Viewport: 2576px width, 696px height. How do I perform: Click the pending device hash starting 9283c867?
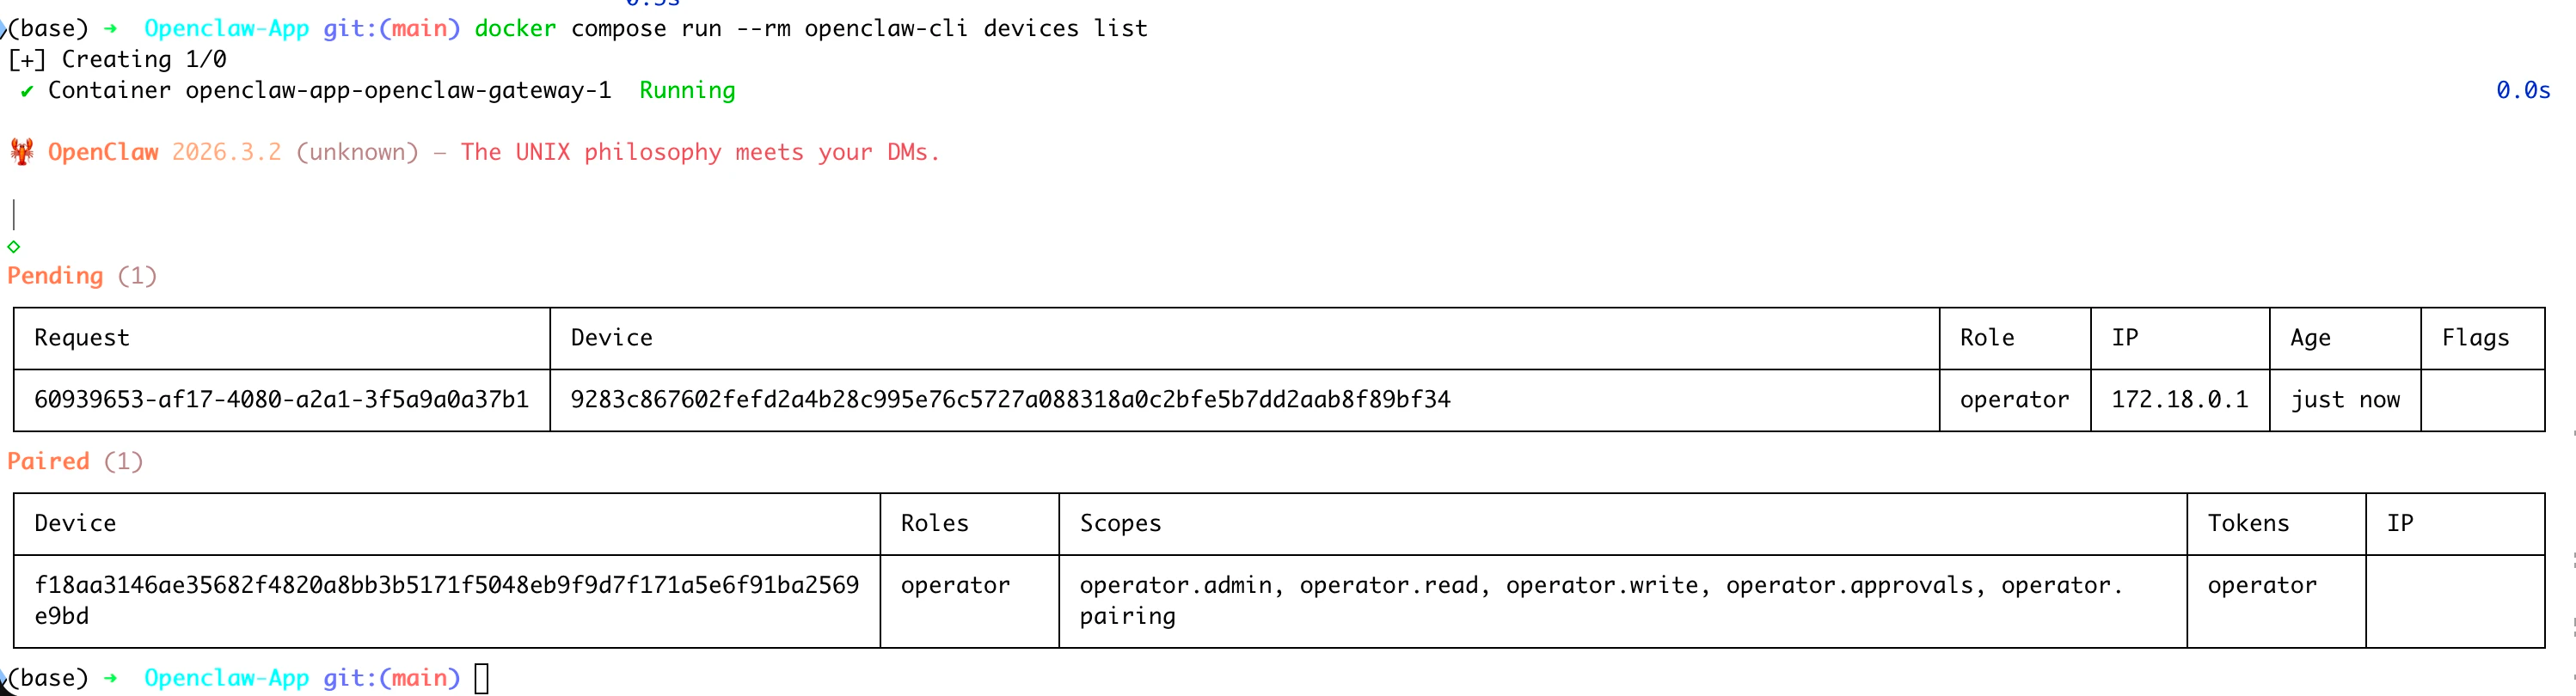click(1010, 400)
